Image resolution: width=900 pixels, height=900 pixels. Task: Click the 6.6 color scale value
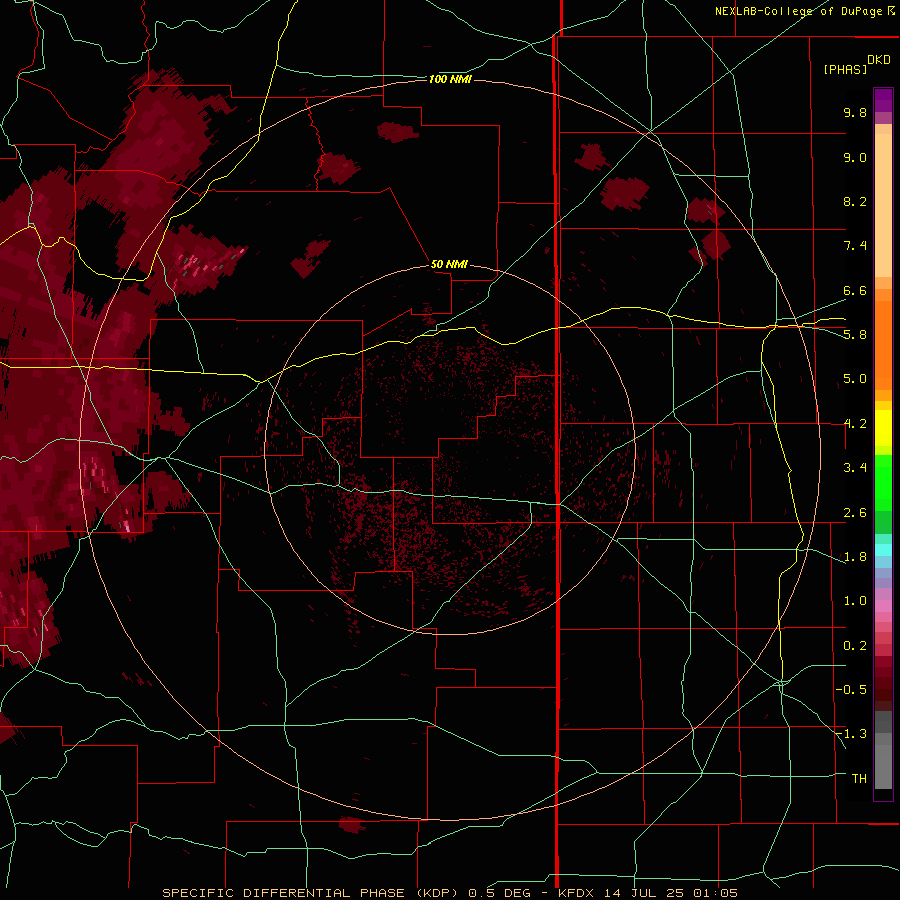pos(855,290)
